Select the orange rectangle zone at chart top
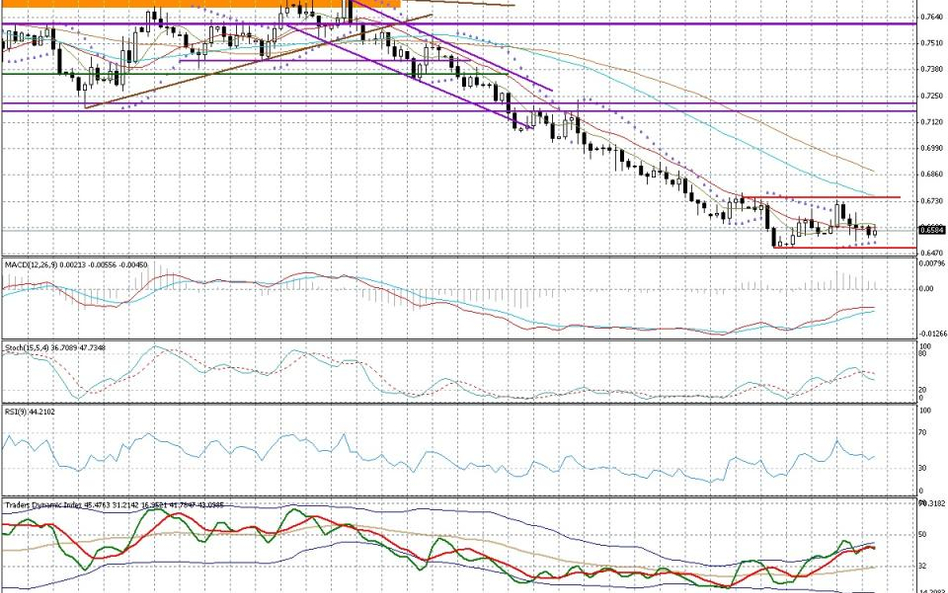This screenshot has height=593, width=948. coord(201,4)
